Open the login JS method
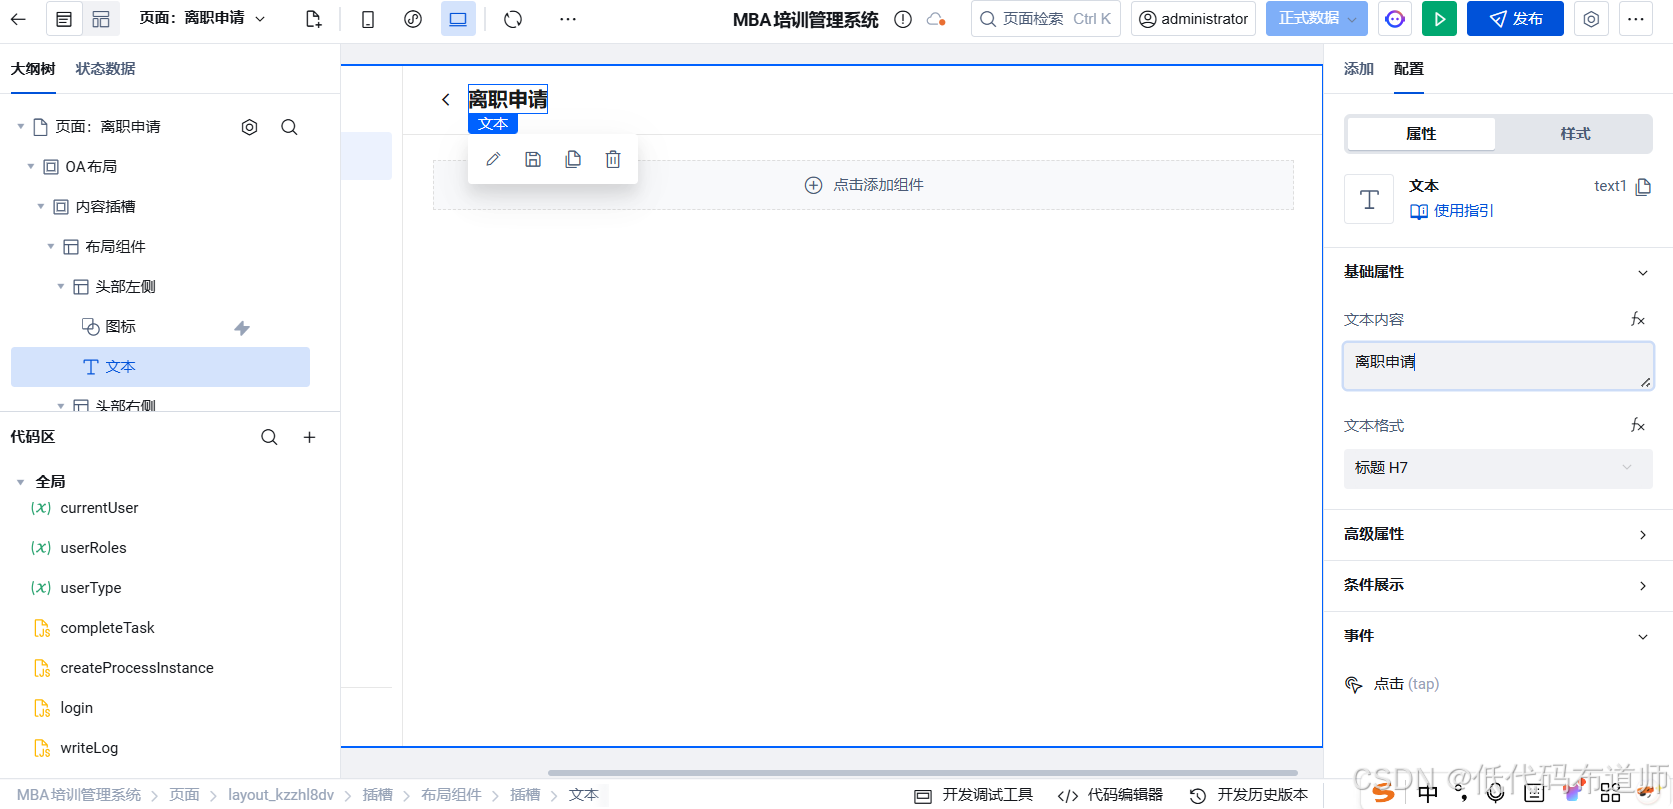 point(76,708)
